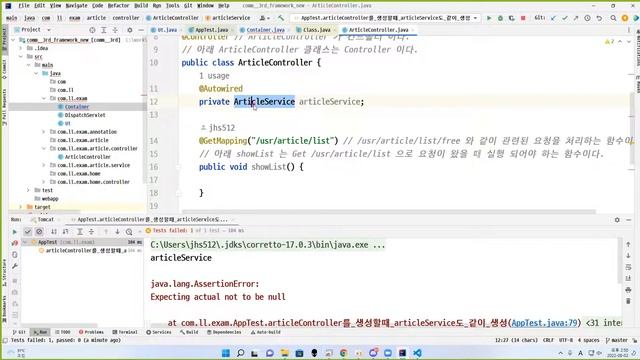Open the test history clock icon
640x360 pixels.
pyautogui.click(x=129, y=231)
